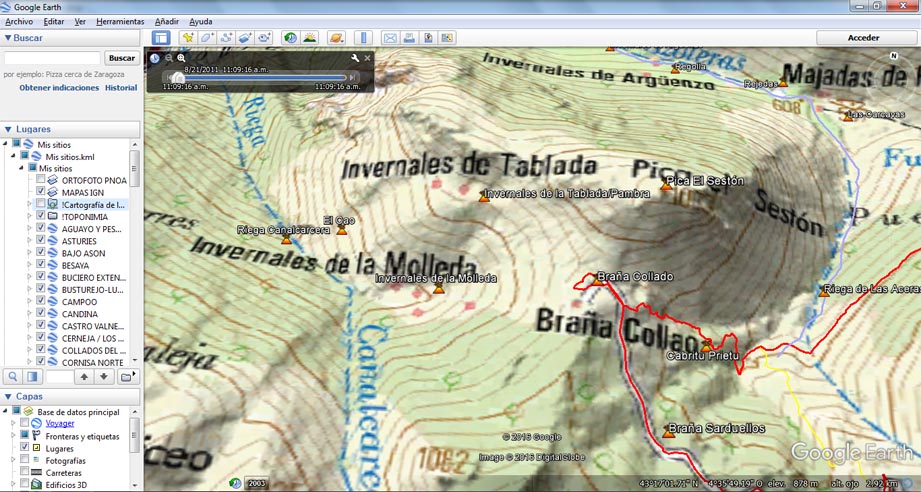921x492 pixels.
Task: Collapse the Capas panel header
Action: point(8,397)
